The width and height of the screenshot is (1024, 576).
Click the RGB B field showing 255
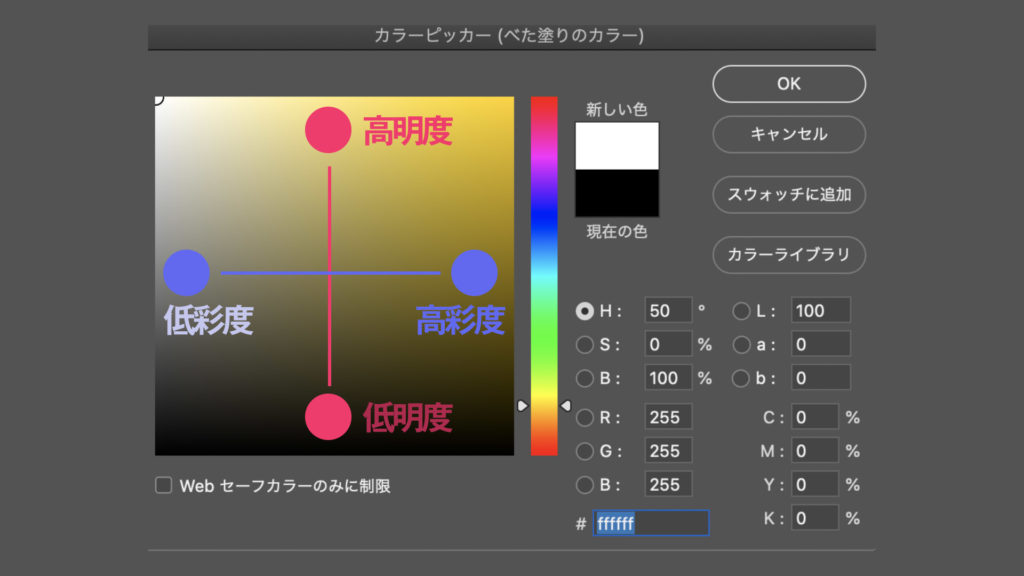coord(668,485)
